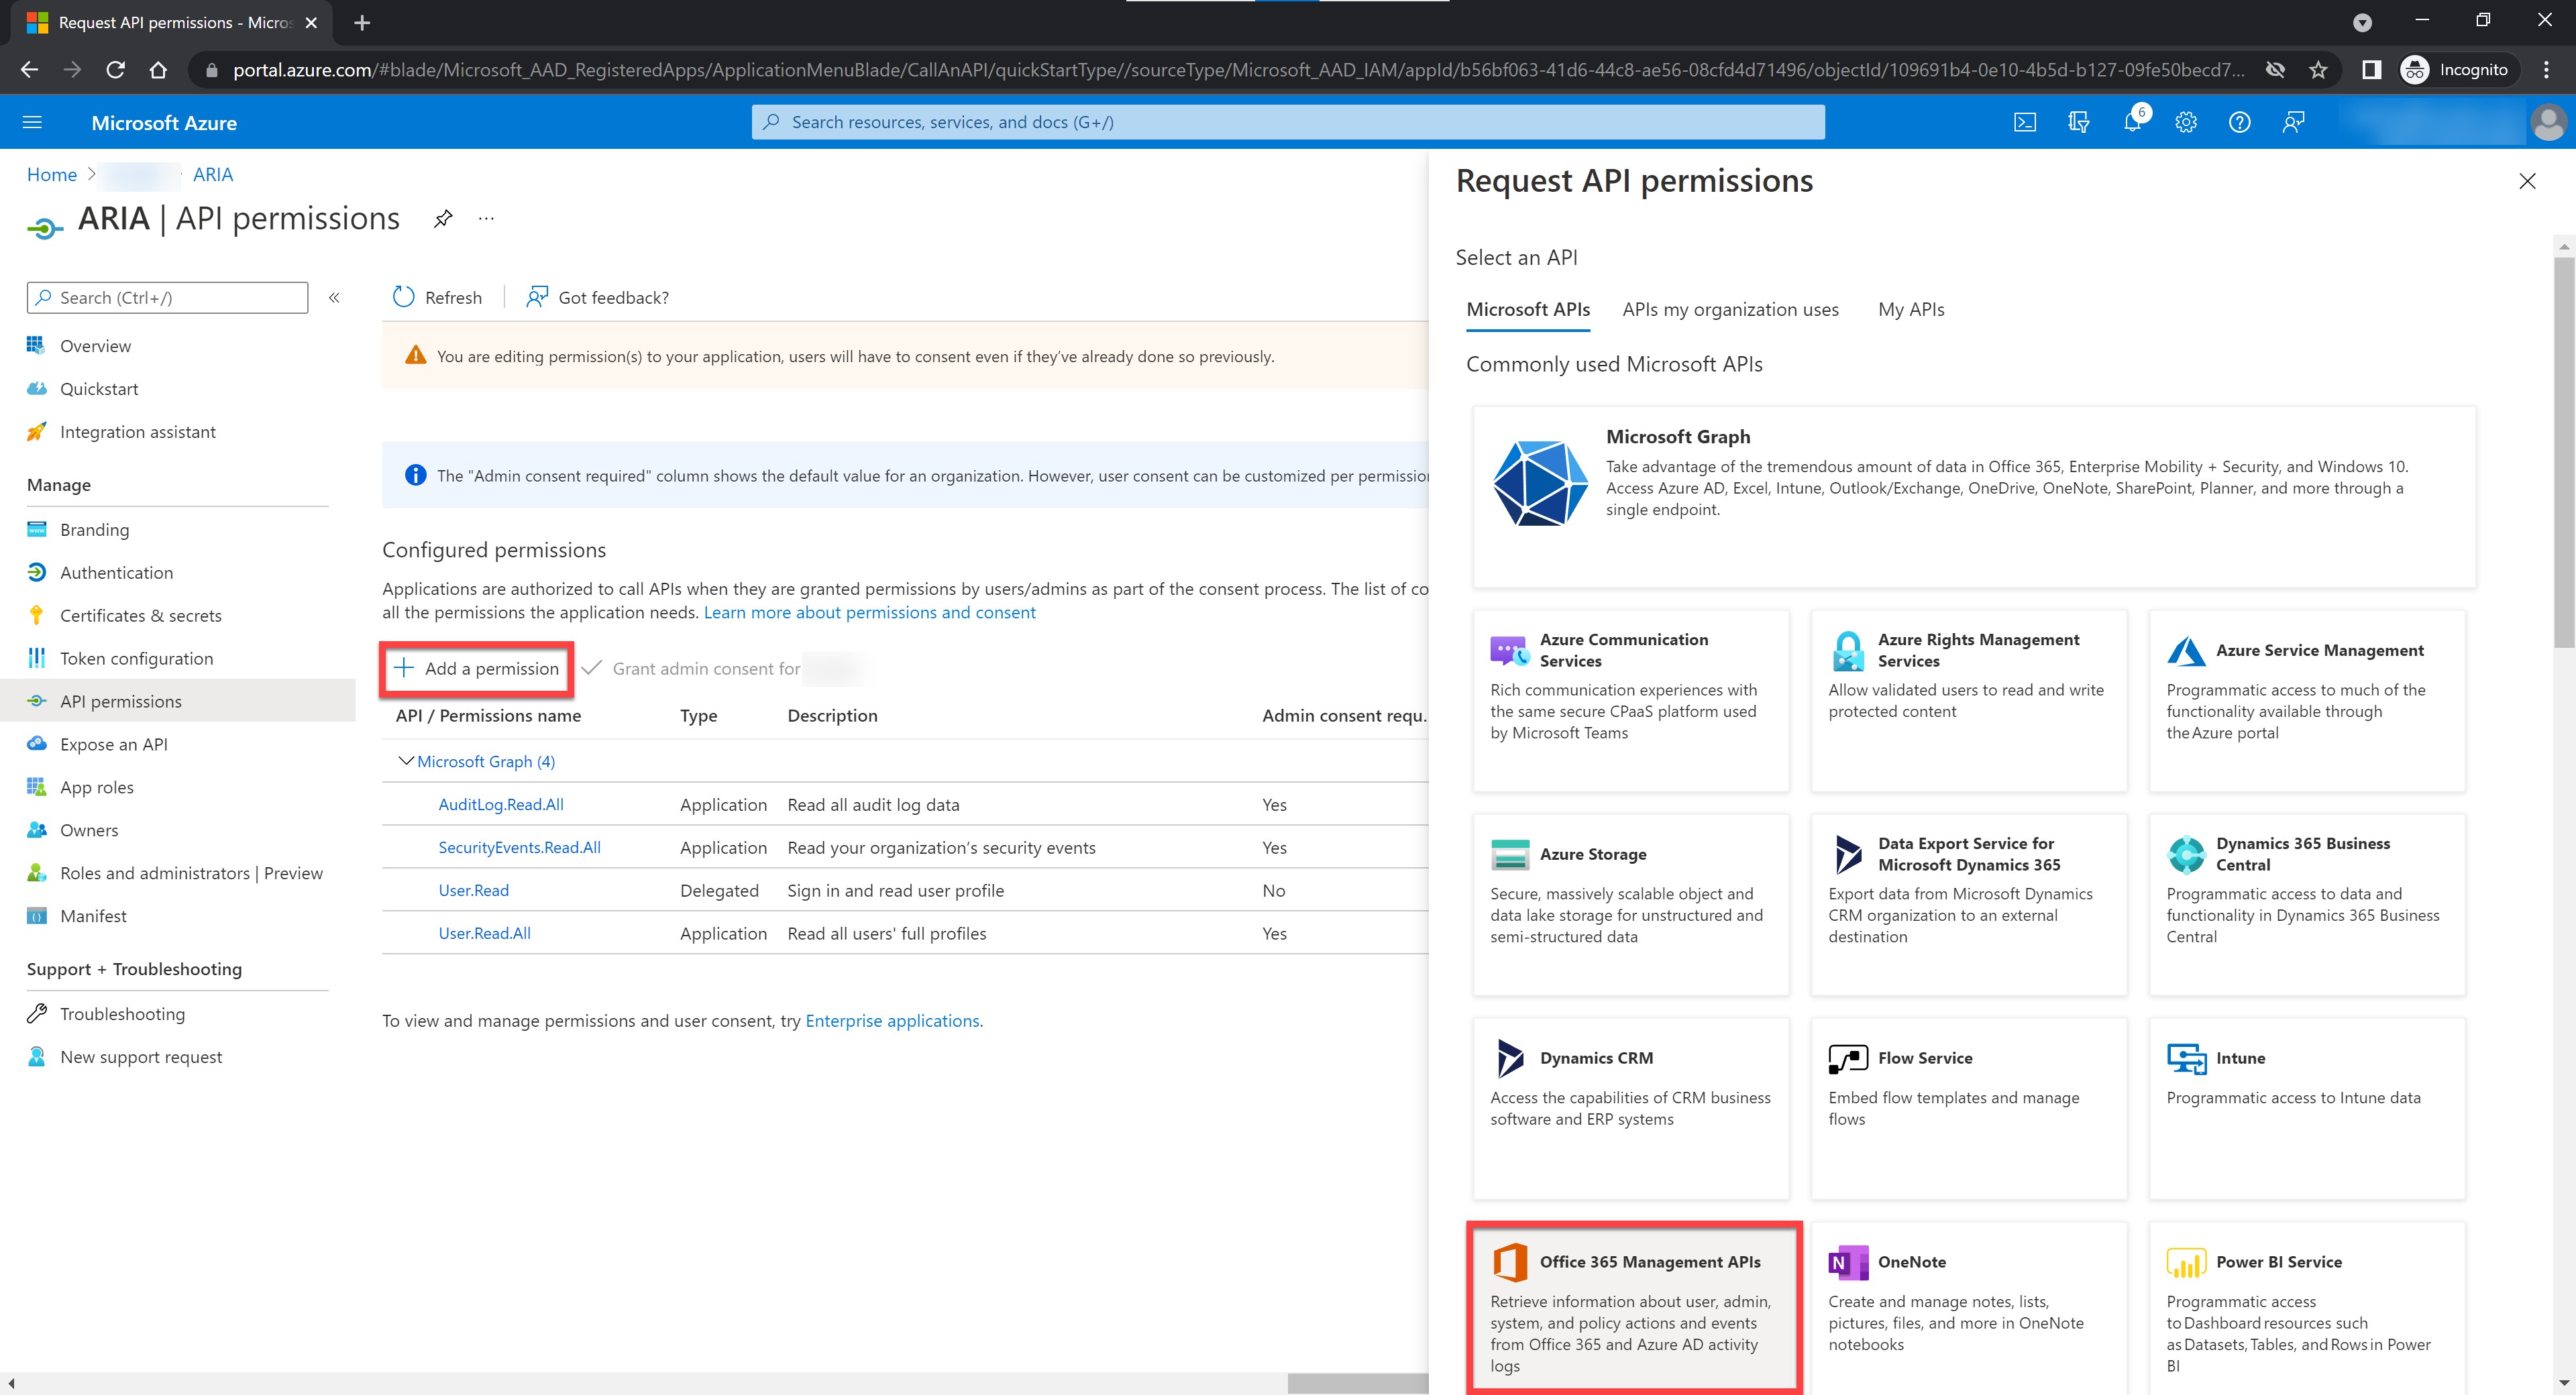
Task: Open the notifications bell icon
Action: coord(2132,122)
